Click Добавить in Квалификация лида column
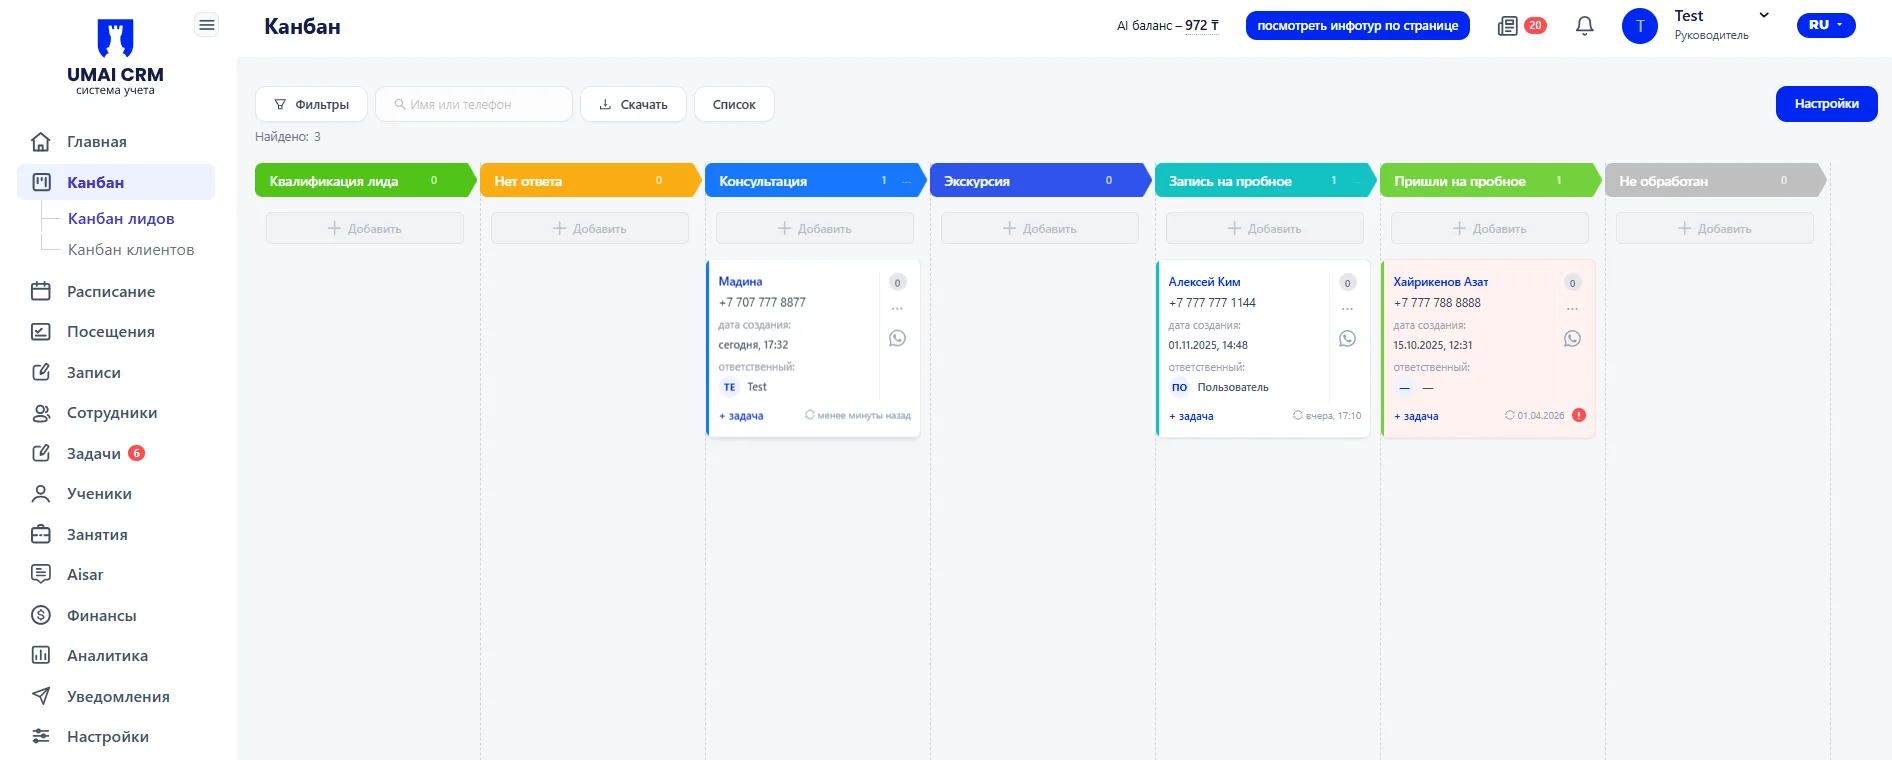 pos(364,229)
